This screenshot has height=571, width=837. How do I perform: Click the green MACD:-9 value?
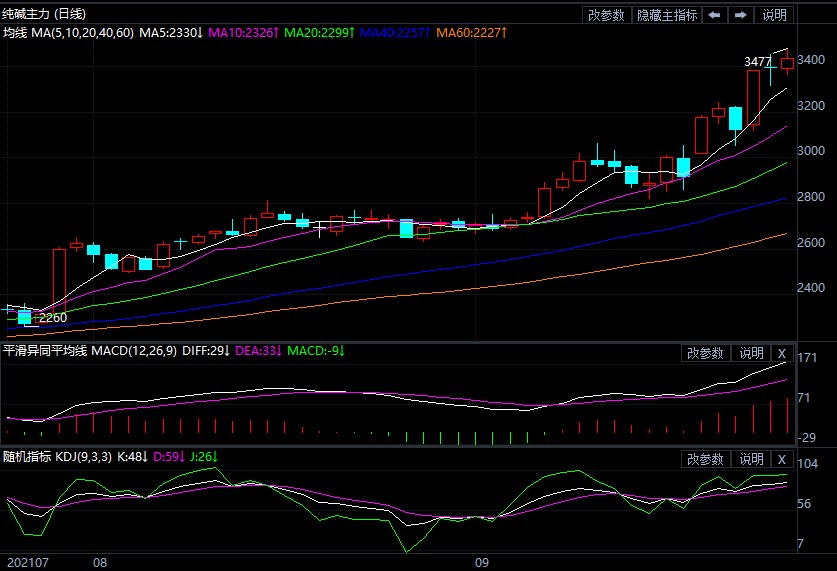(x=316, y=351)
